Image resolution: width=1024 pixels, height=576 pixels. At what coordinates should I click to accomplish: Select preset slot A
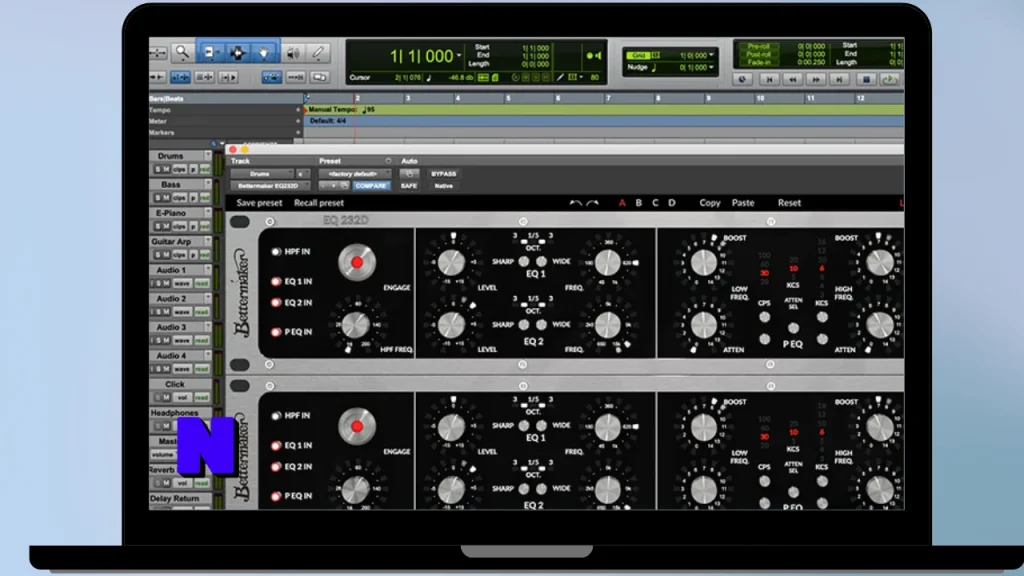(622, 203)
